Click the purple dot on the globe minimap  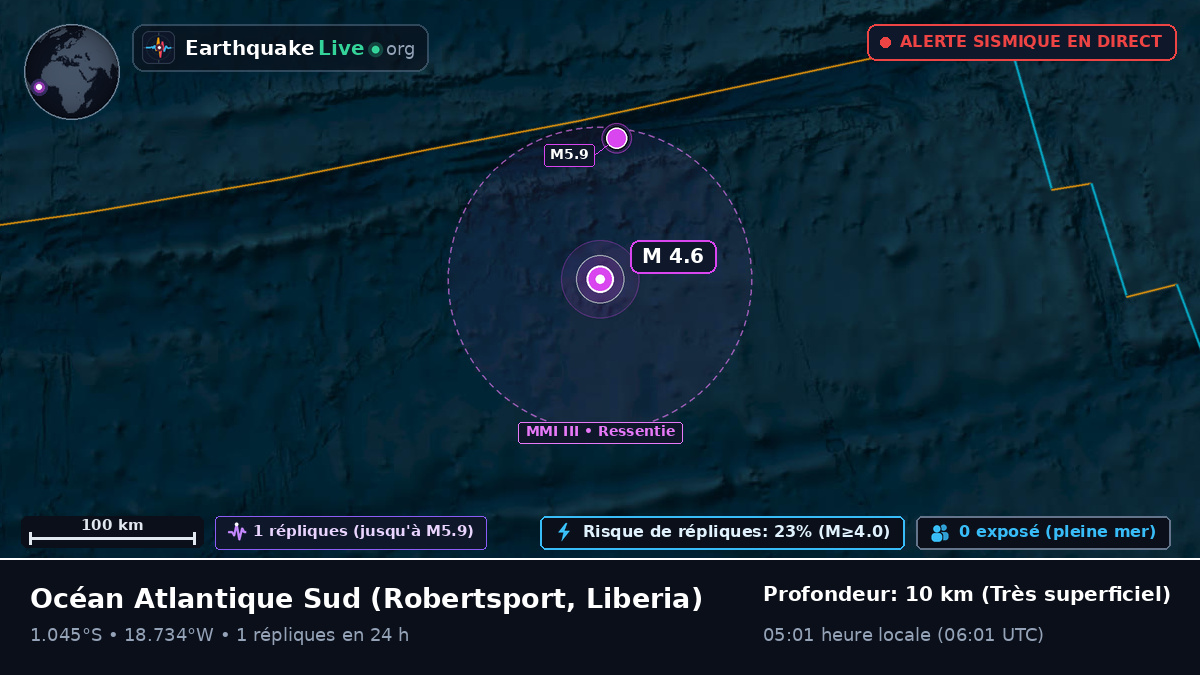click(x=39, y=87)
